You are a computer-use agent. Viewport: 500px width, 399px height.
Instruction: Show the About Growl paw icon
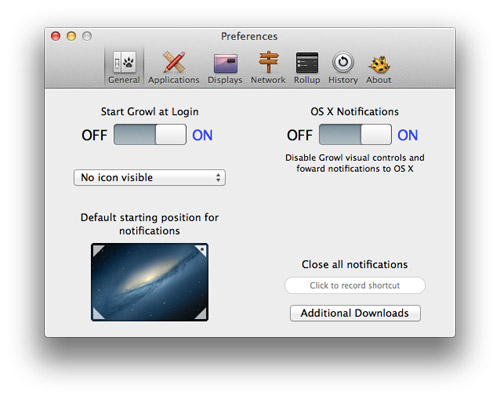[379, 64]
